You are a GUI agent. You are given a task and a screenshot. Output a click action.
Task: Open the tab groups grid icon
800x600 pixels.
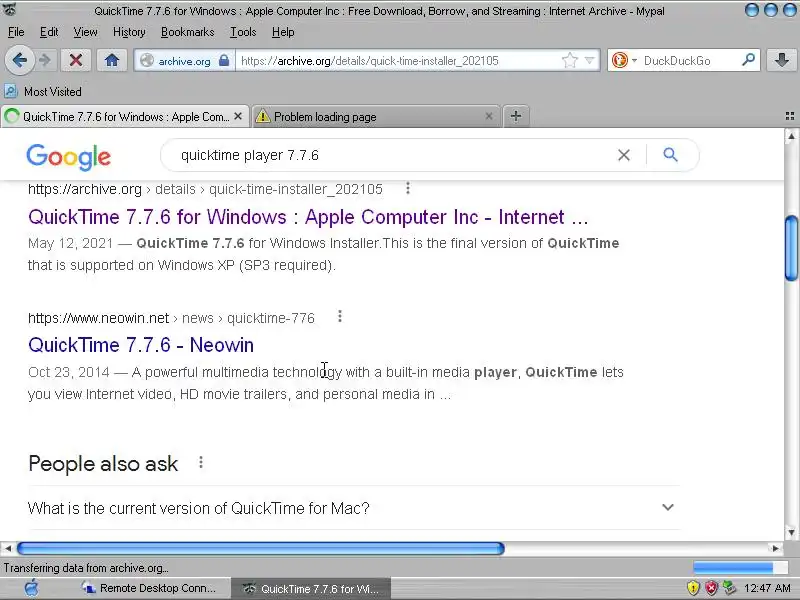tap(790, 116)
